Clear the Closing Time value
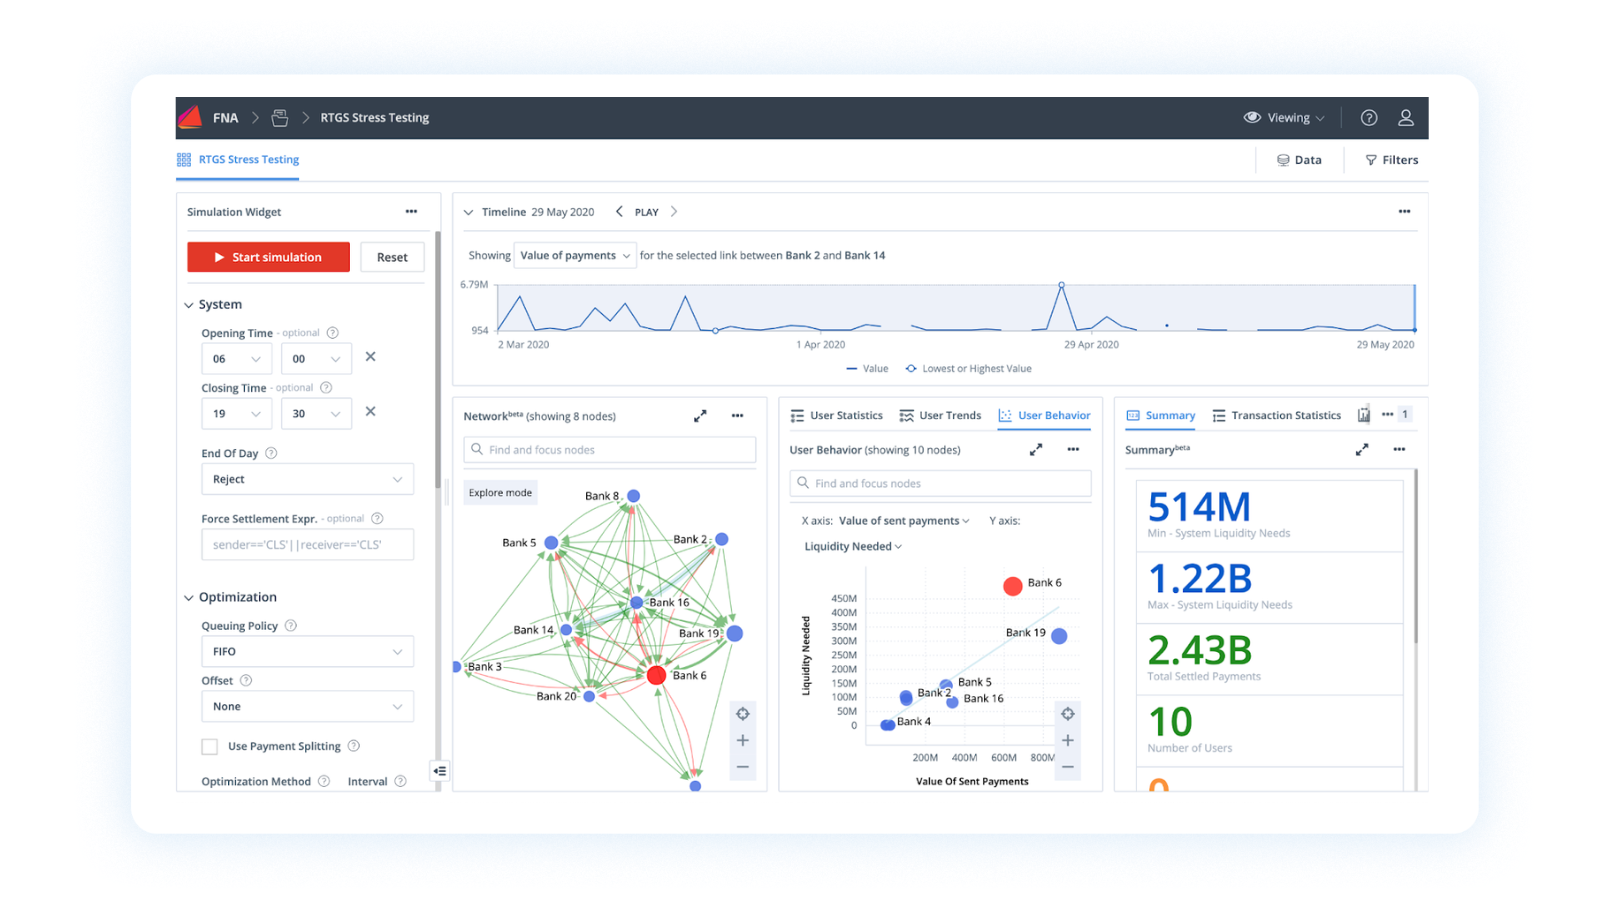The width and height of the screenshot is (1600, 900). (x=370, y=412)
